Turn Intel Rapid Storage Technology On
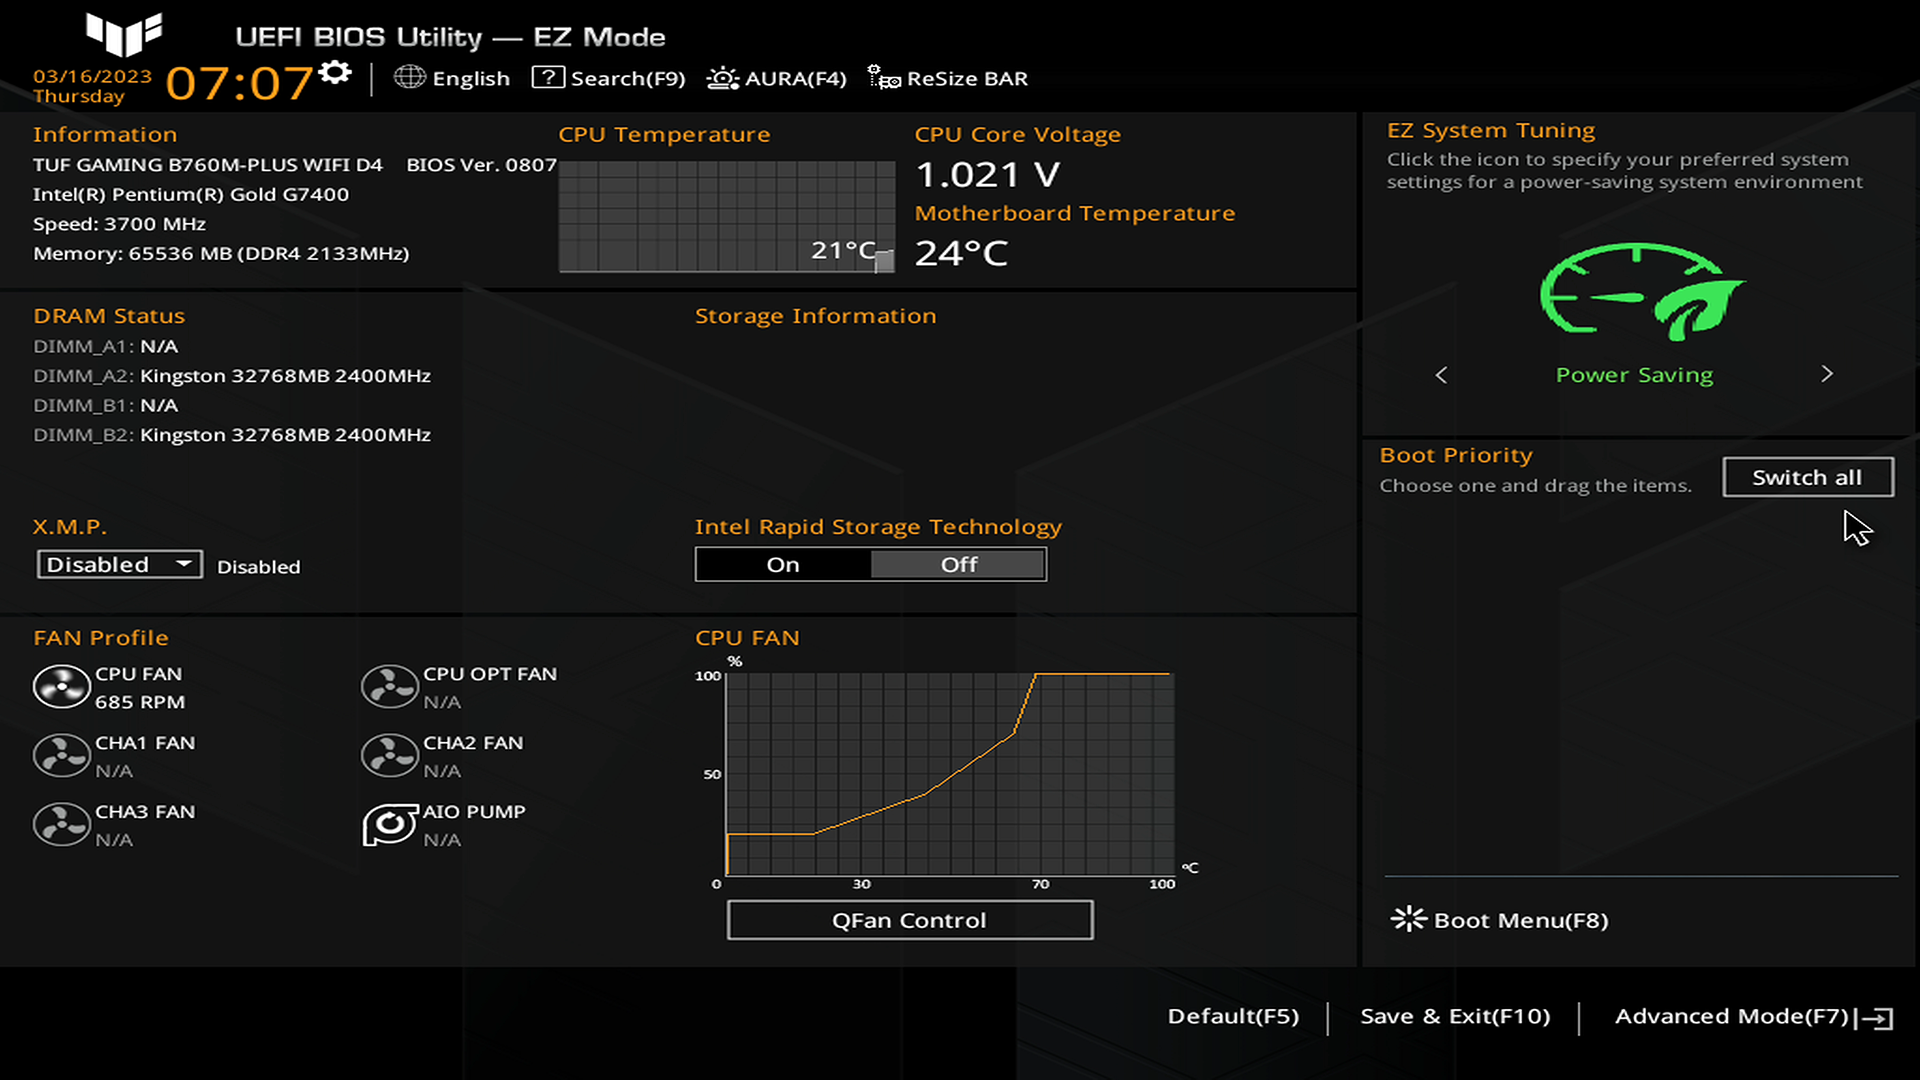1920x1080 pixels. 783,565
